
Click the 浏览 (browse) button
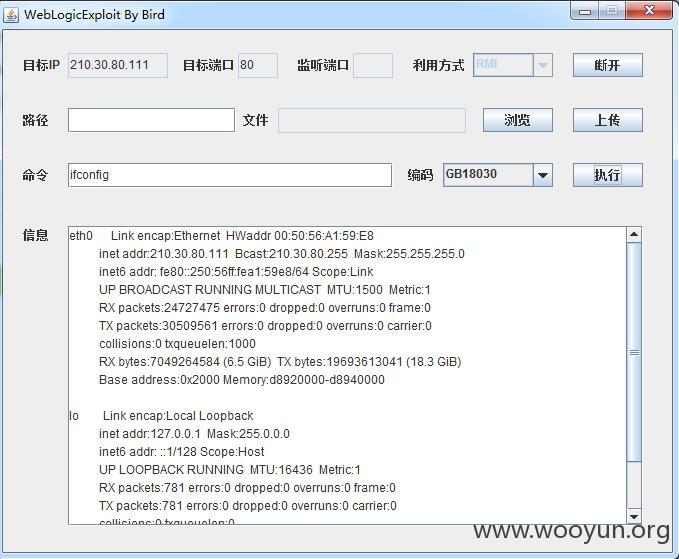[x=517, y=120]
